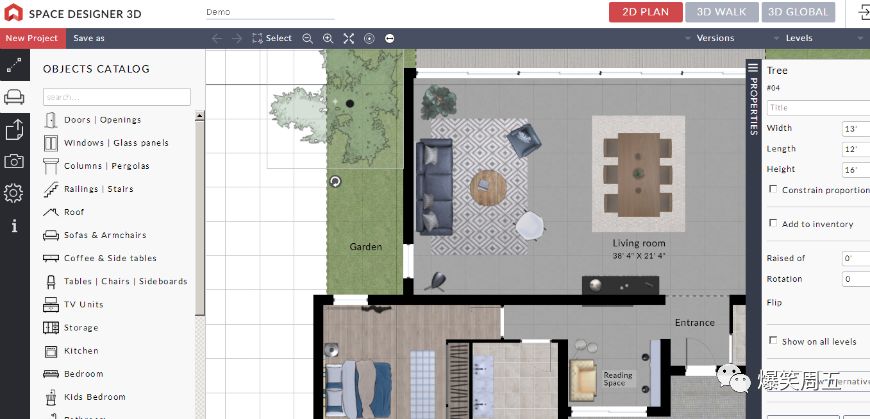The image size is (870, 419).
Task: Open the export/share sidebar icon
Action: click(14, 129)
